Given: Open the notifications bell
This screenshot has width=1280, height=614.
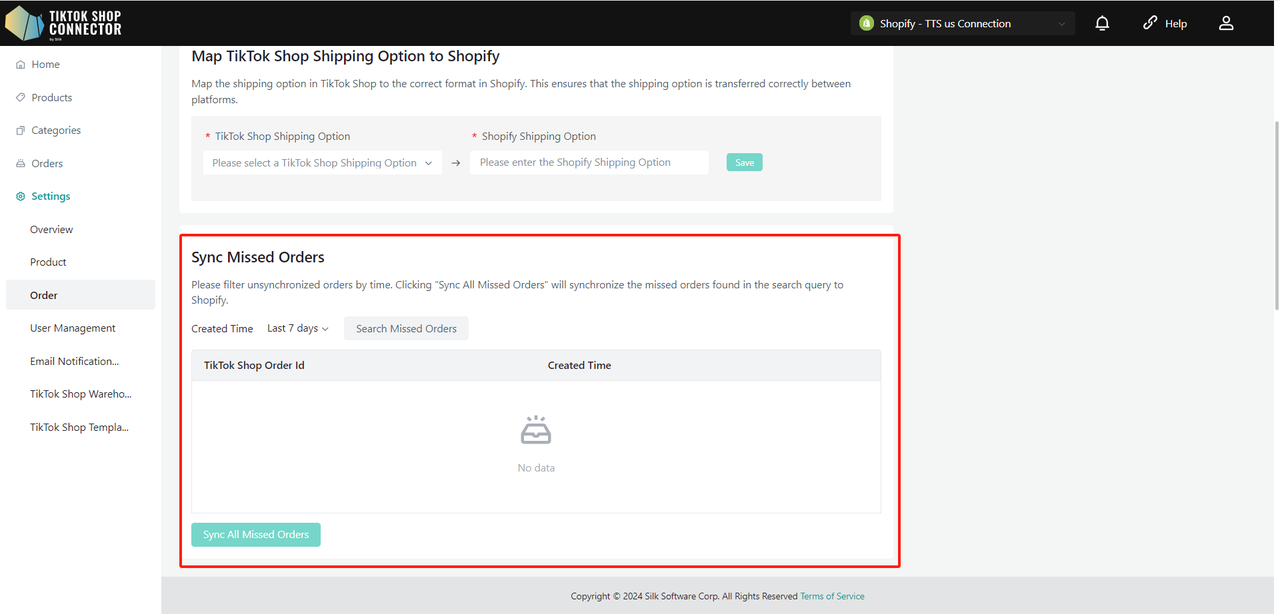Looking at the screenshot, I should pos(1102,23).
